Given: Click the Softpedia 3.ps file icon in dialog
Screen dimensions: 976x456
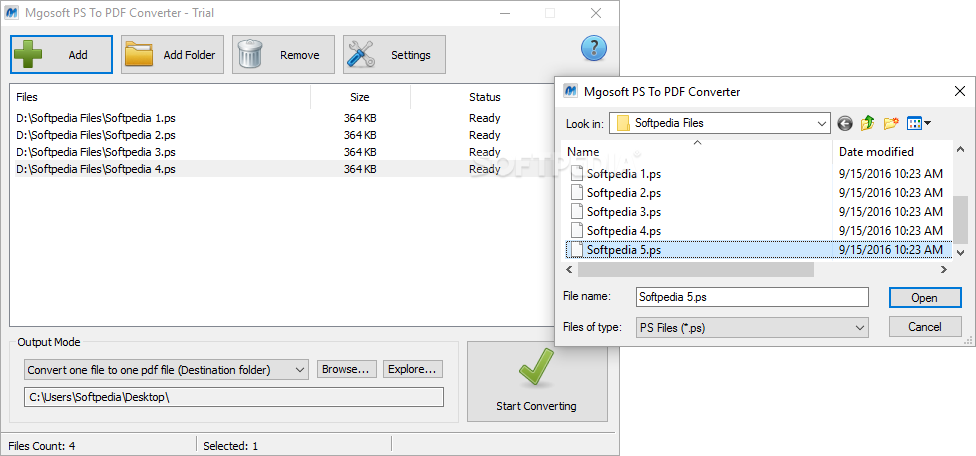Looking at the screenshot, I should (577, 212).
